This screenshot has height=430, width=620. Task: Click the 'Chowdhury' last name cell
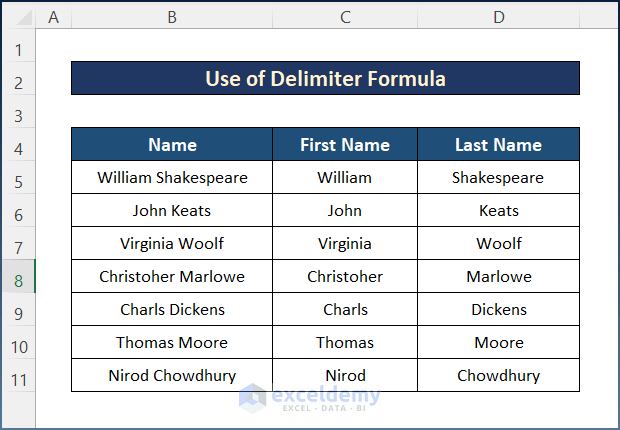pos(498,376)
